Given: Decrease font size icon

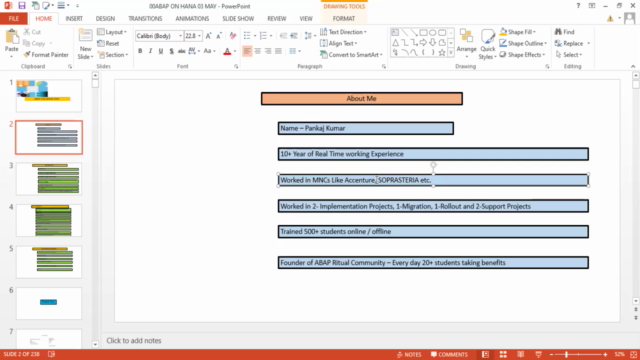Looking at the screenshot, I should [x=219, y=36].
